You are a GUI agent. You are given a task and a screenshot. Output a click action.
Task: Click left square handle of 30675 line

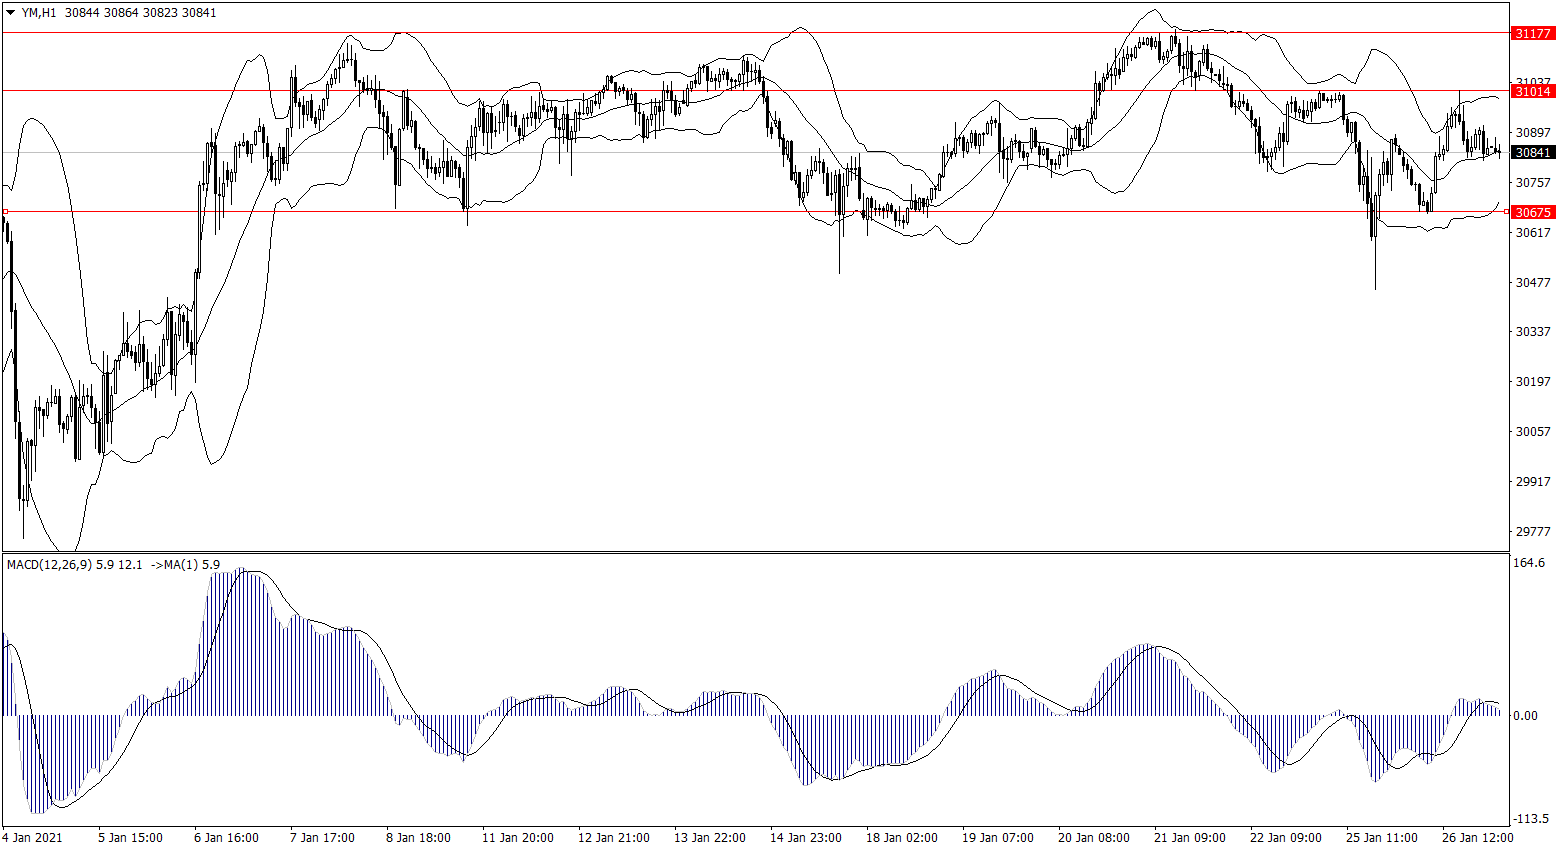point(5,211)
